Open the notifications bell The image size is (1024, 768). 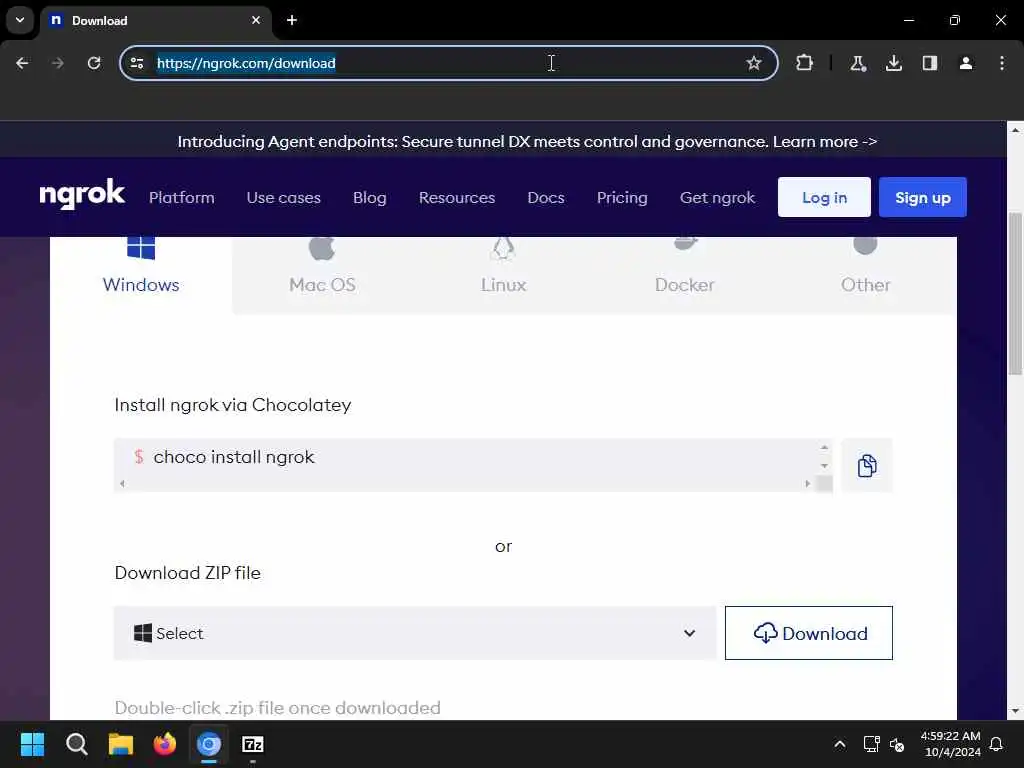996,744
